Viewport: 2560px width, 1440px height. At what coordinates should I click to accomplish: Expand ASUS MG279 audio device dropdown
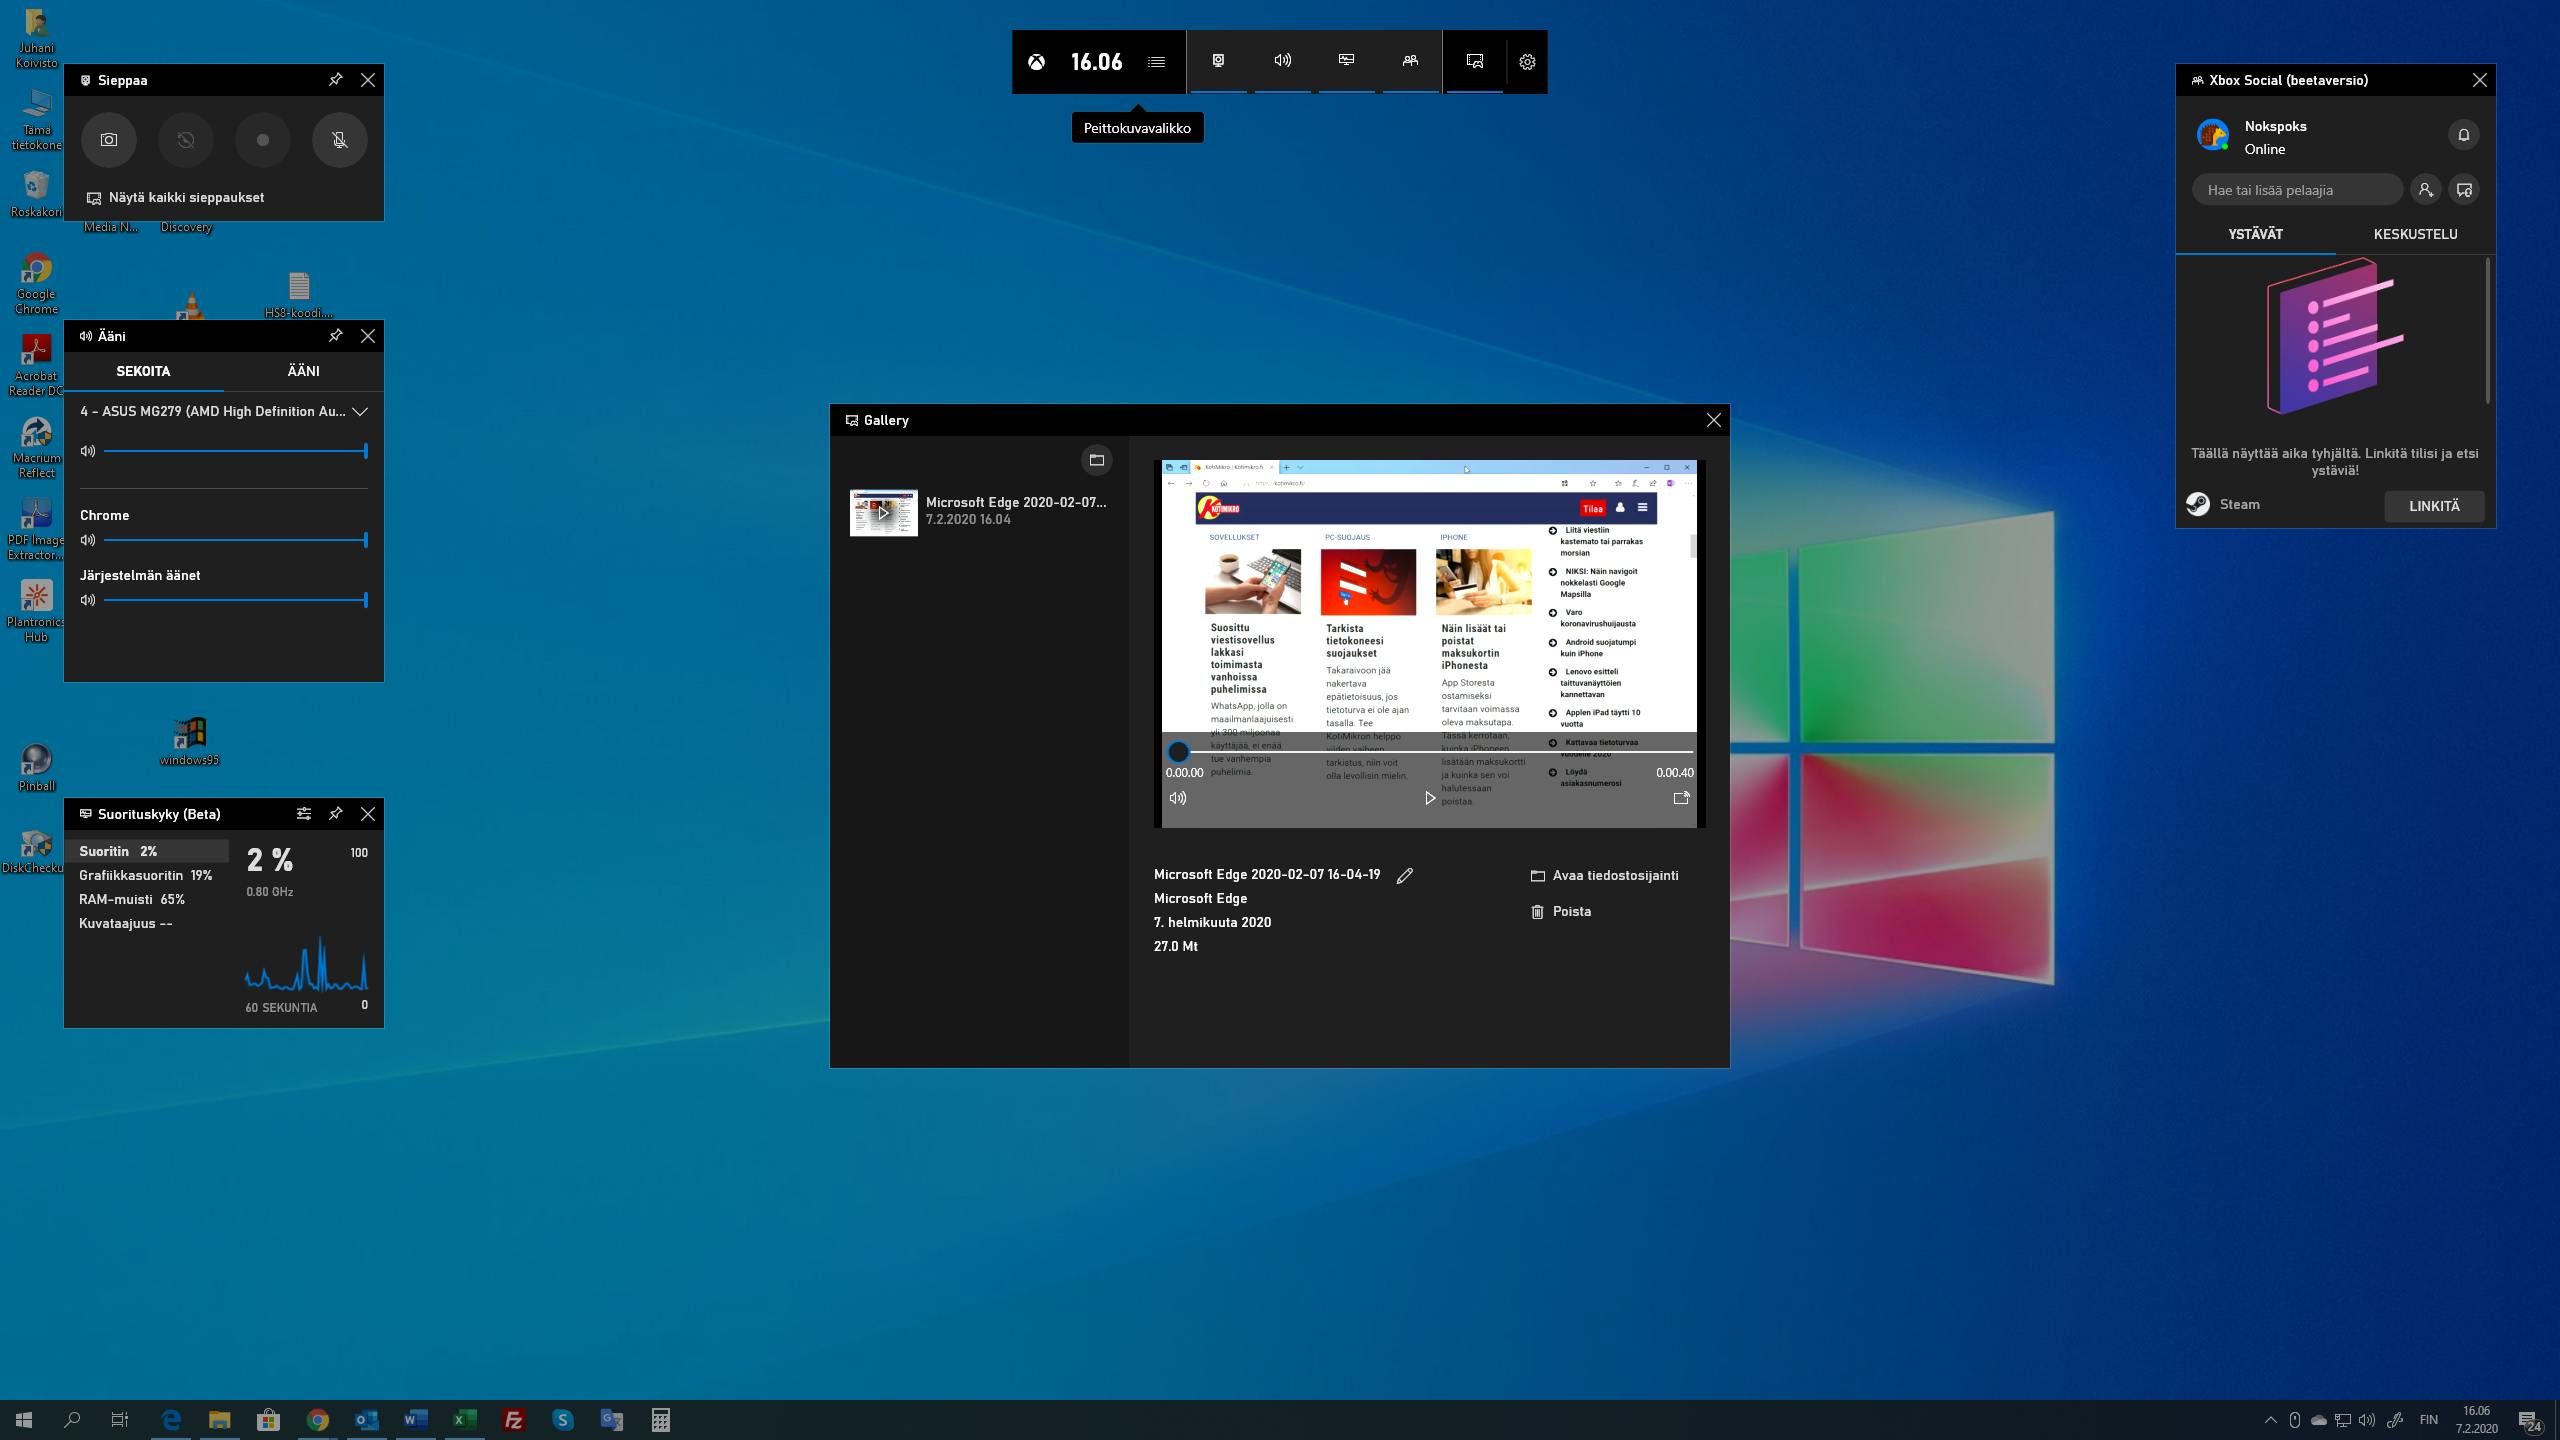pos(224,412)
